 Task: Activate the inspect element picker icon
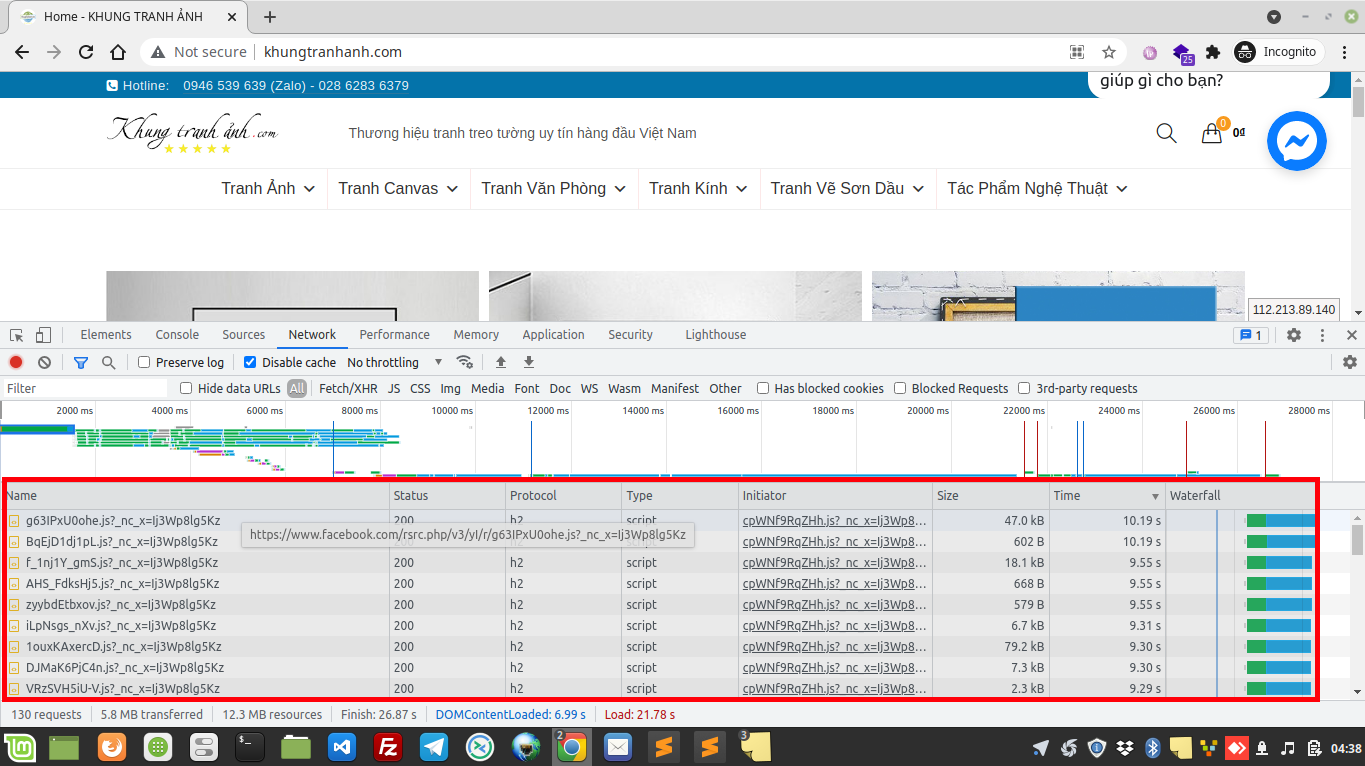(17, 335)
